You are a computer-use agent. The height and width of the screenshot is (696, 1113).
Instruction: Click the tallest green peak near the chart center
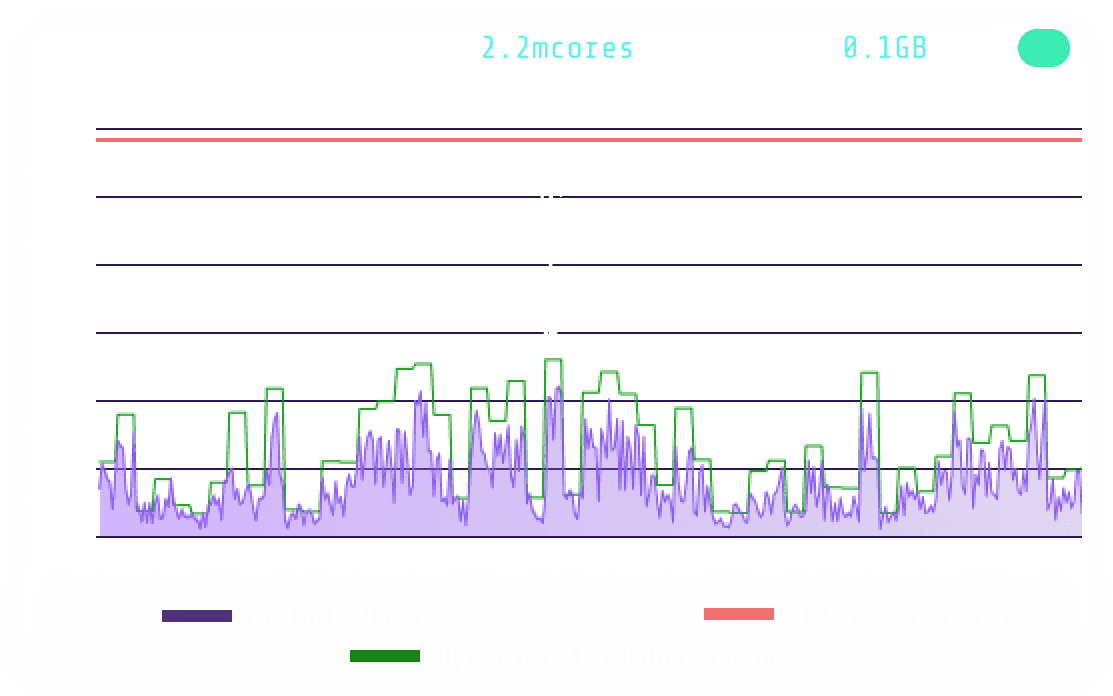click(553, 360)
